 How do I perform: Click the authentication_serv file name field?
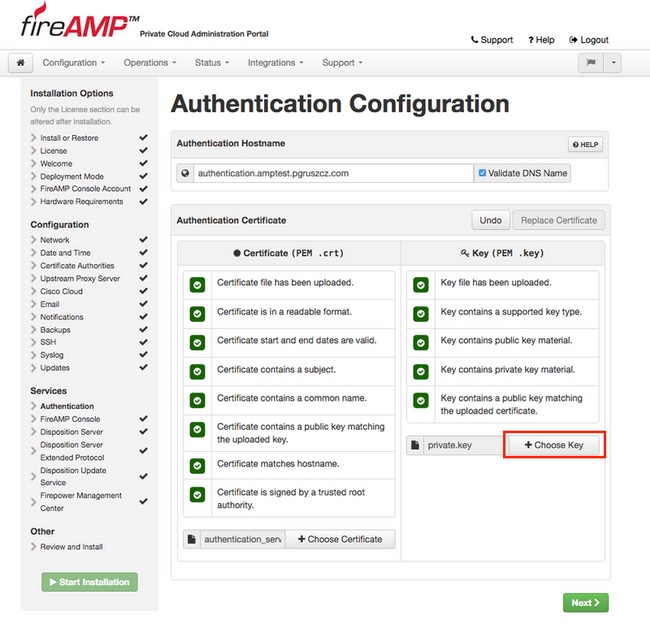coord(243,539)
